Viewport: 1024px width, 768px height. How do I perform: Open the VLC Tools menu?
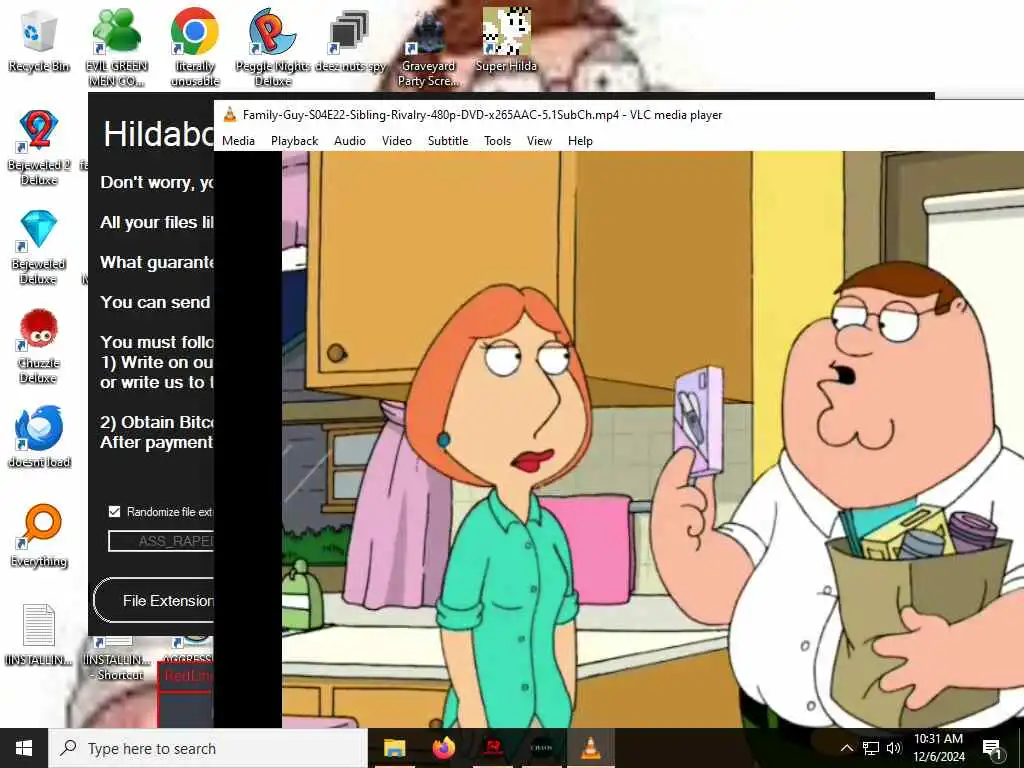pyautogui.click(x=498, y=141)
